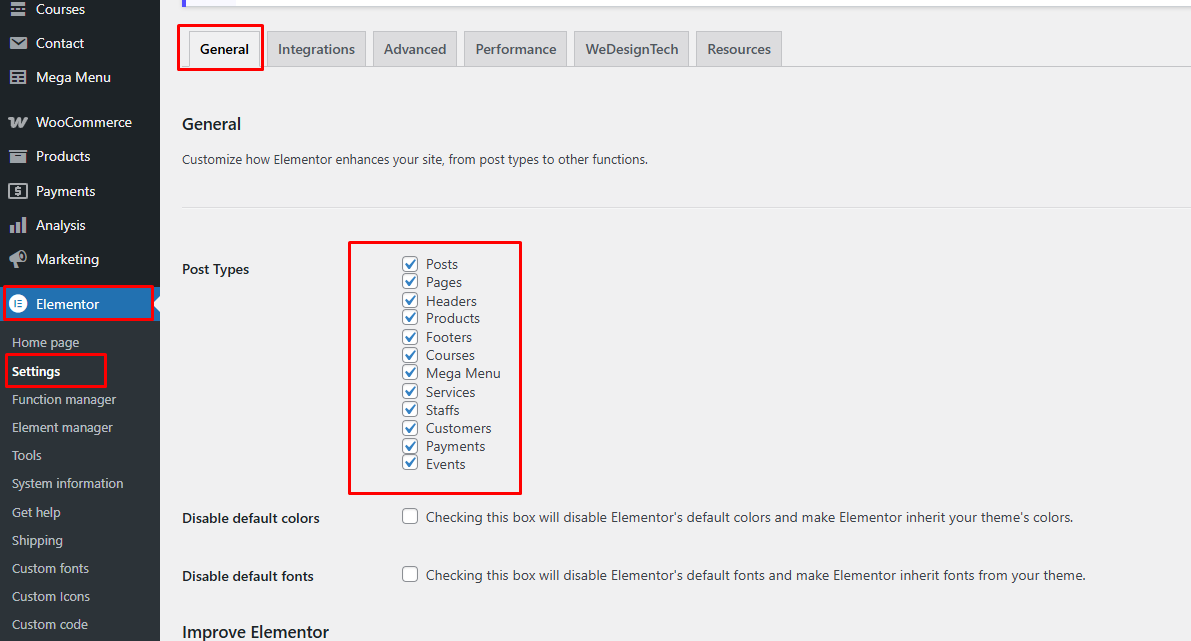The width and height of the screenshot is (1191, 641).
Task: Uncheck the Posts post type checkbox
Action: click(410, 264)
